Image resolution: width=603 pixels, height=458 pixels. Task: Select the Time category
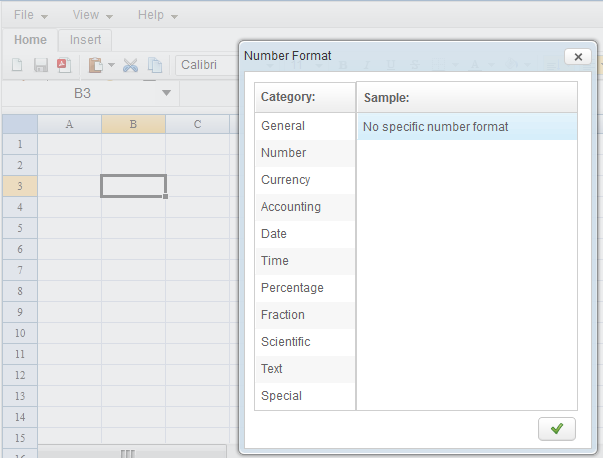305,261
